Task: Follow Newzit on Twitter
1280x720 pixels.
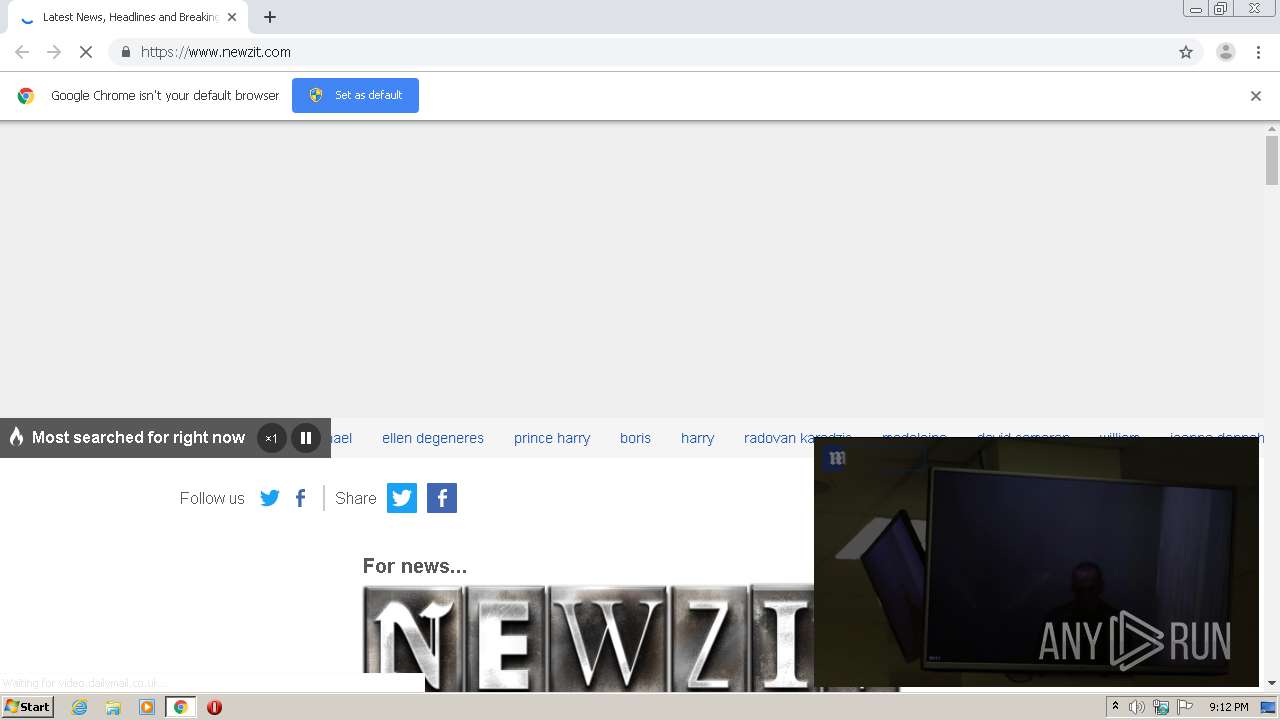Action: pyautogui.click(x=270, y=498)
